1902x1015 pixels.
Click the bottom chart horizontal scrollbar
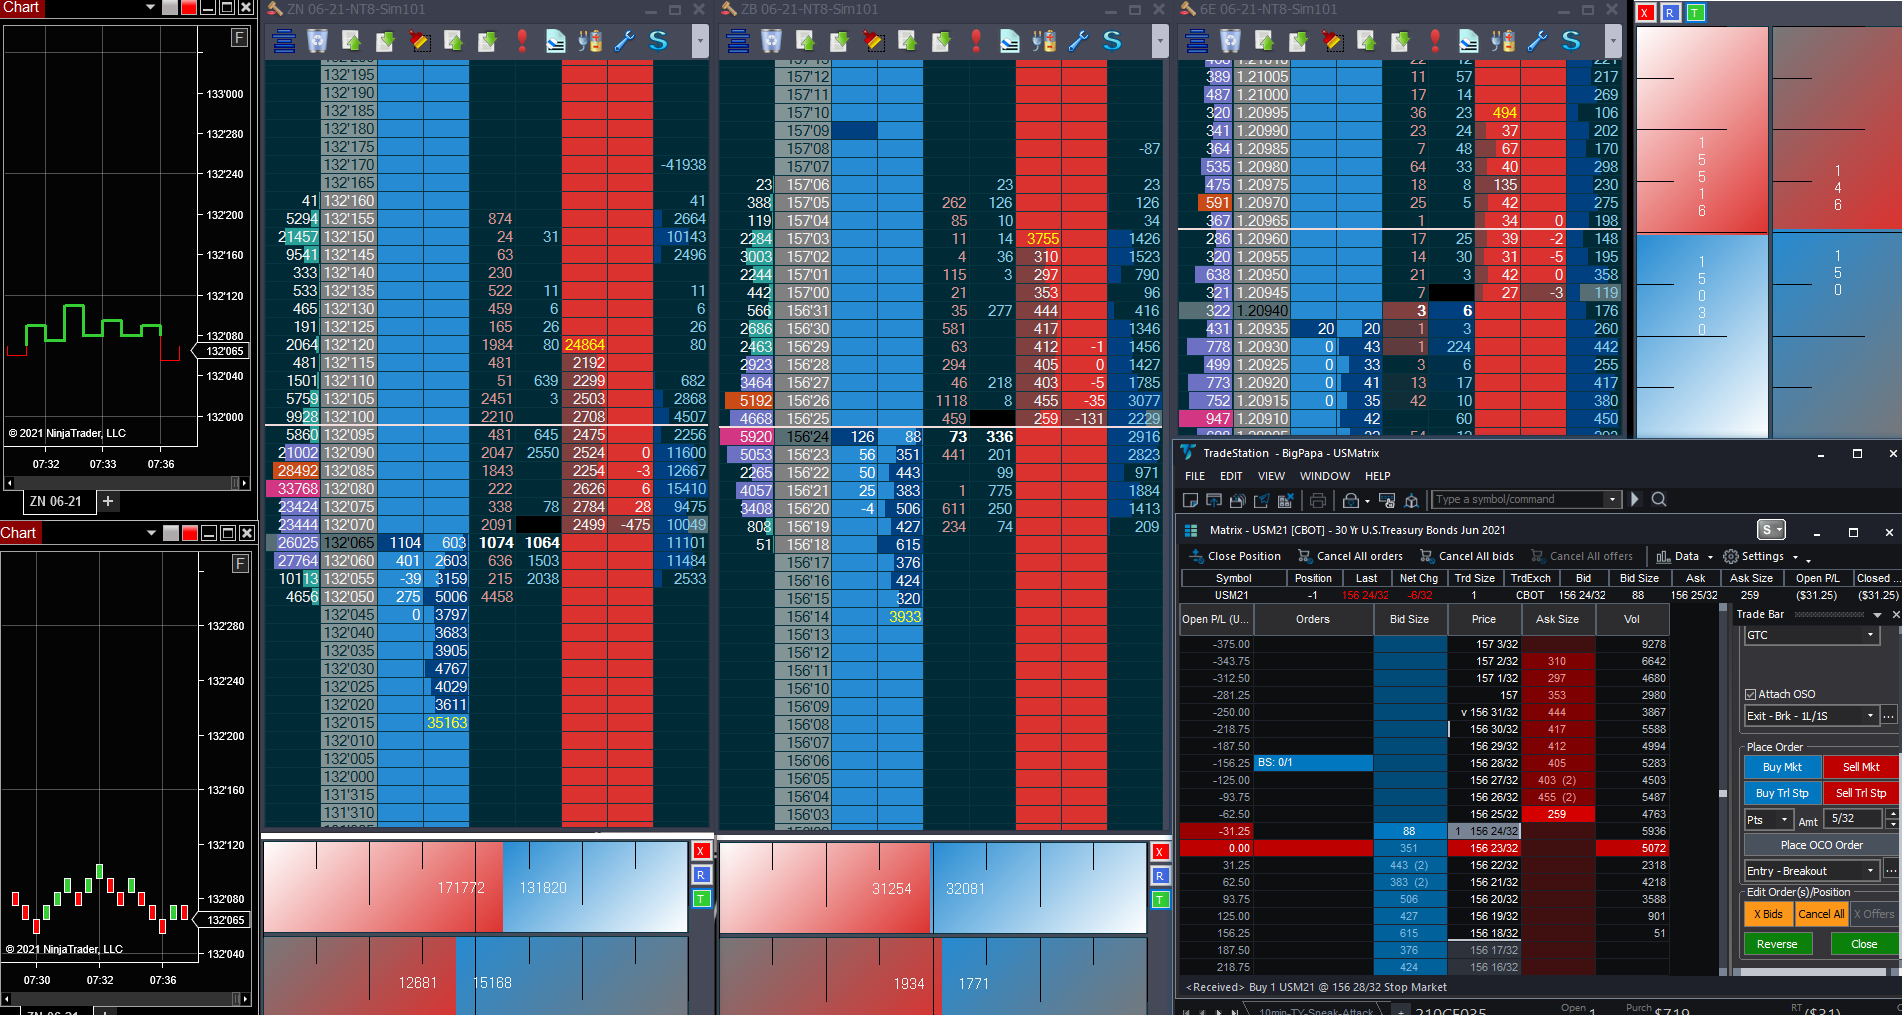pos(126,998)
